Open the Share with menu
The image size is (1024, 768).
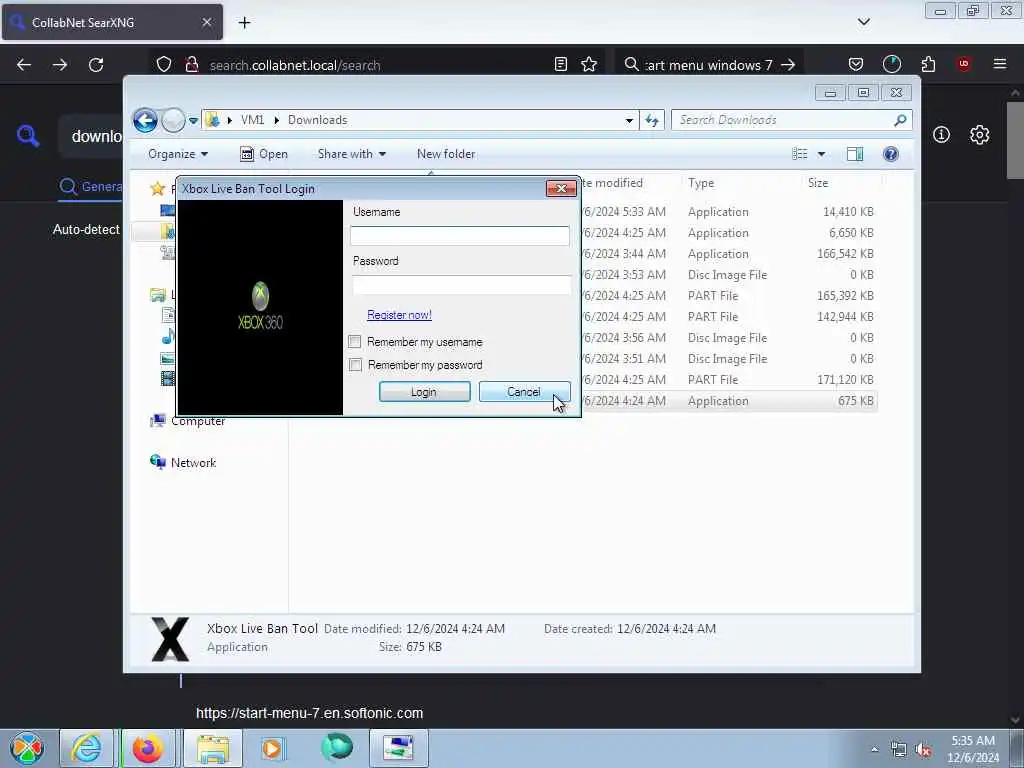tap(351, 154)
